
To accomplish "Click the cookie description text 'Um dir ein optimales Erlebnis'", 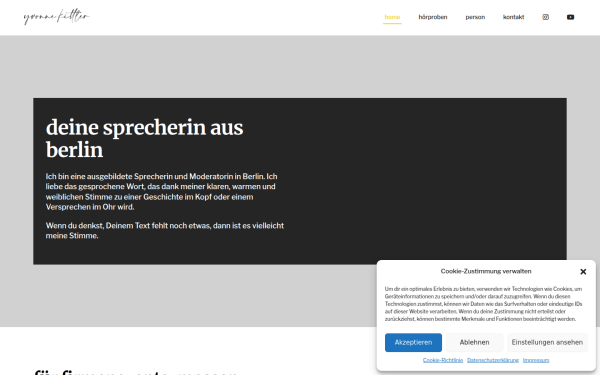I will pyautogui.click(x=484, y=303).
